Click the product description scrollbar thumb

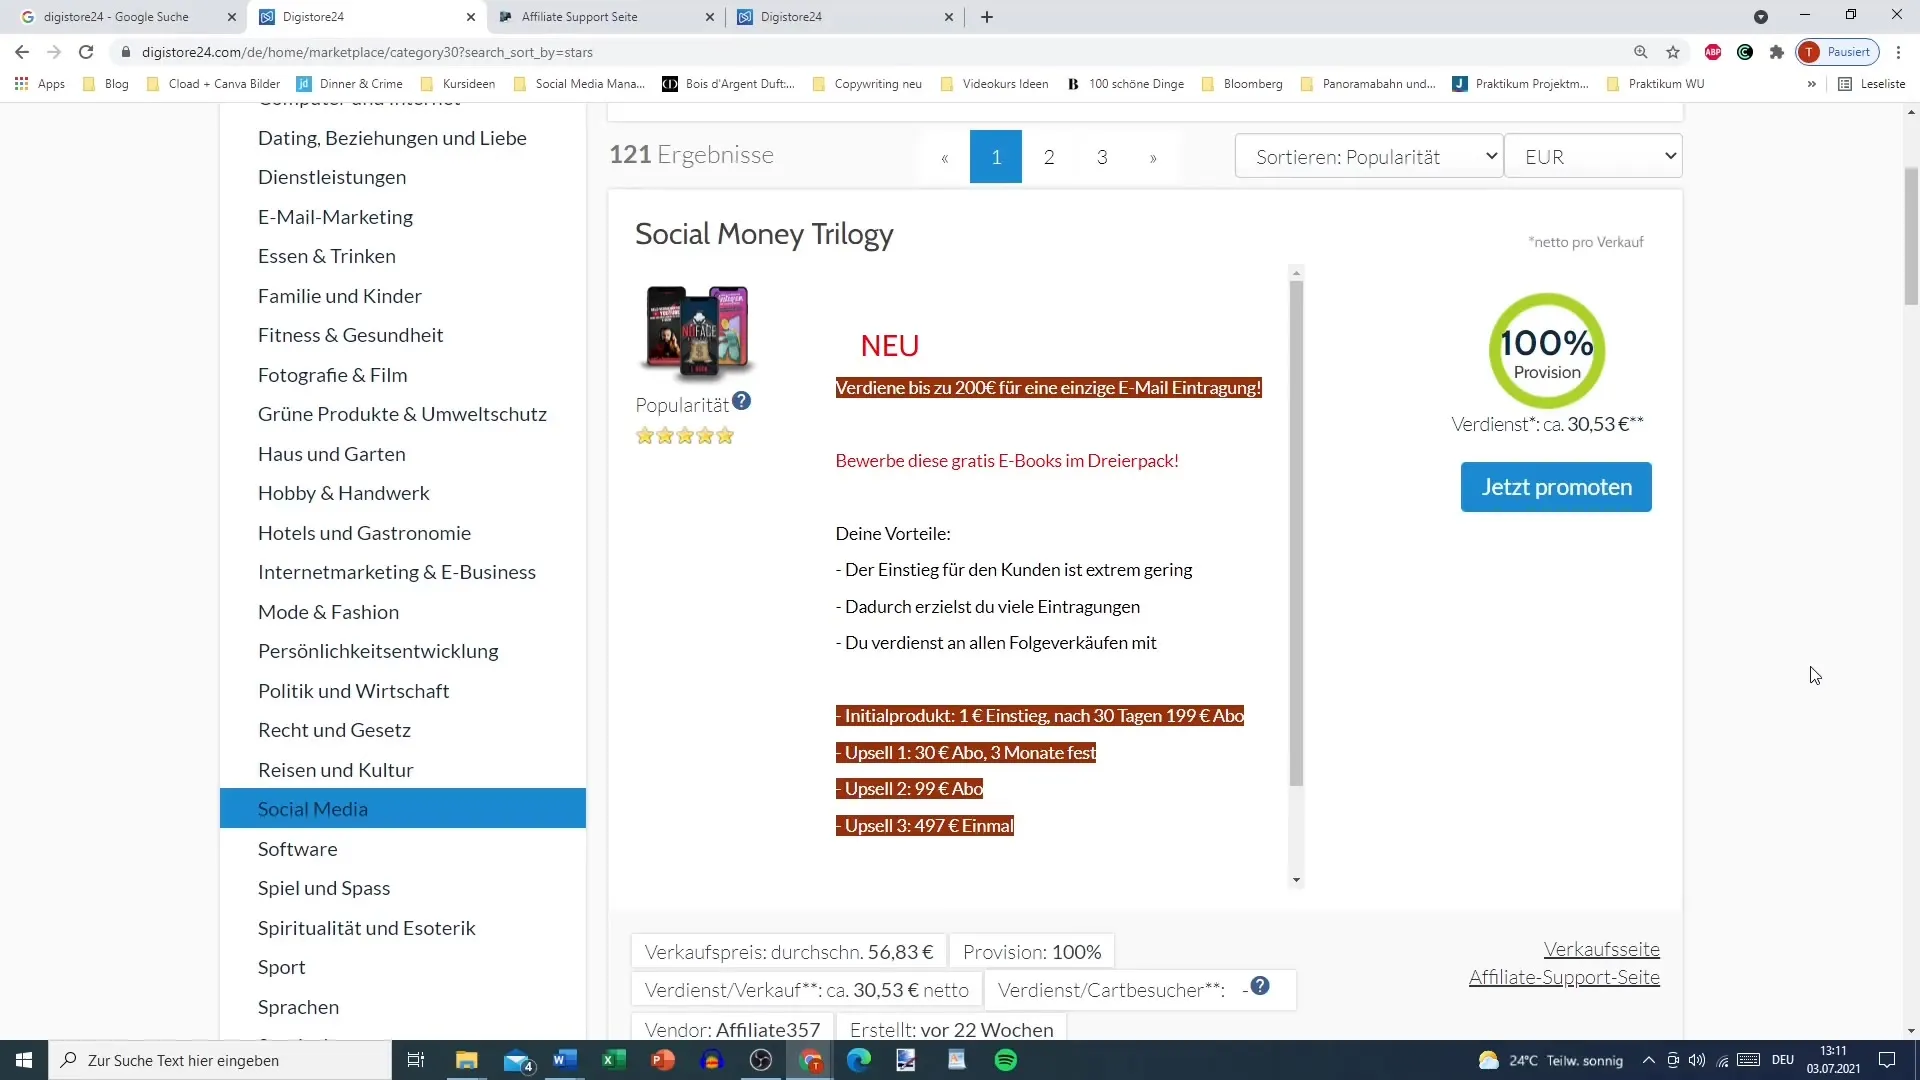tap(1296, 533)
